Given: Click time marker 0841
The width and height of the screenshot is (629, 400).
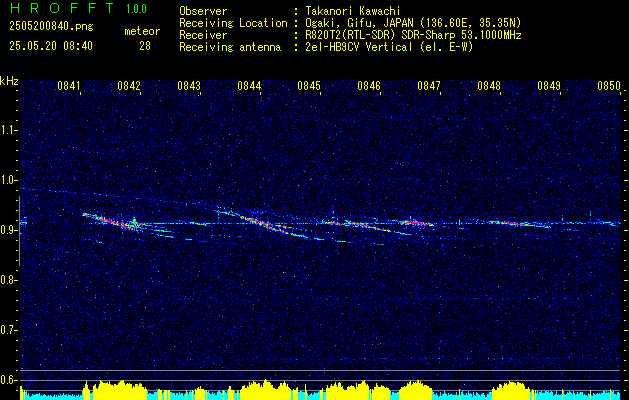Looking at the screenshot, I should coord(69,86).
